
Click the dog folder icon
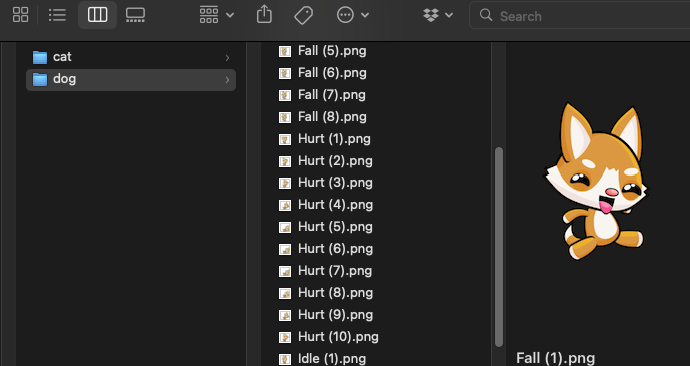coord(40,80)
